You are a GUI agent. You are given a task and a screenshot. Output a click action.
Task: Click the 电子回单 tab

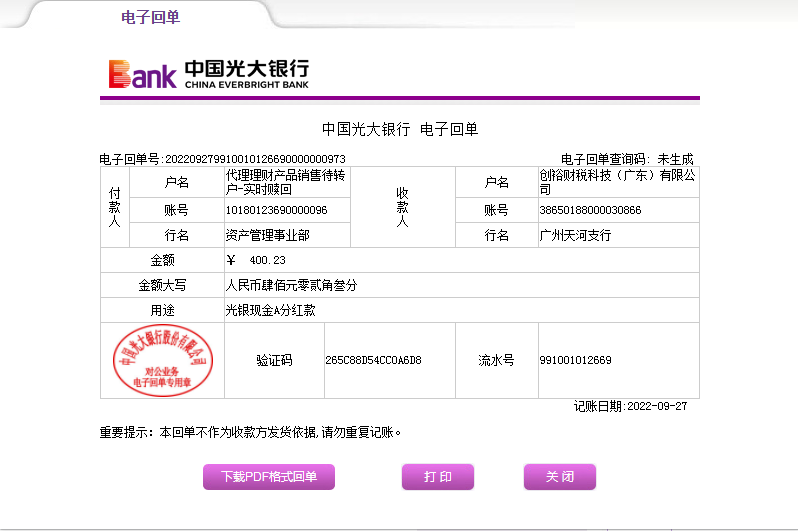[150, 17]
